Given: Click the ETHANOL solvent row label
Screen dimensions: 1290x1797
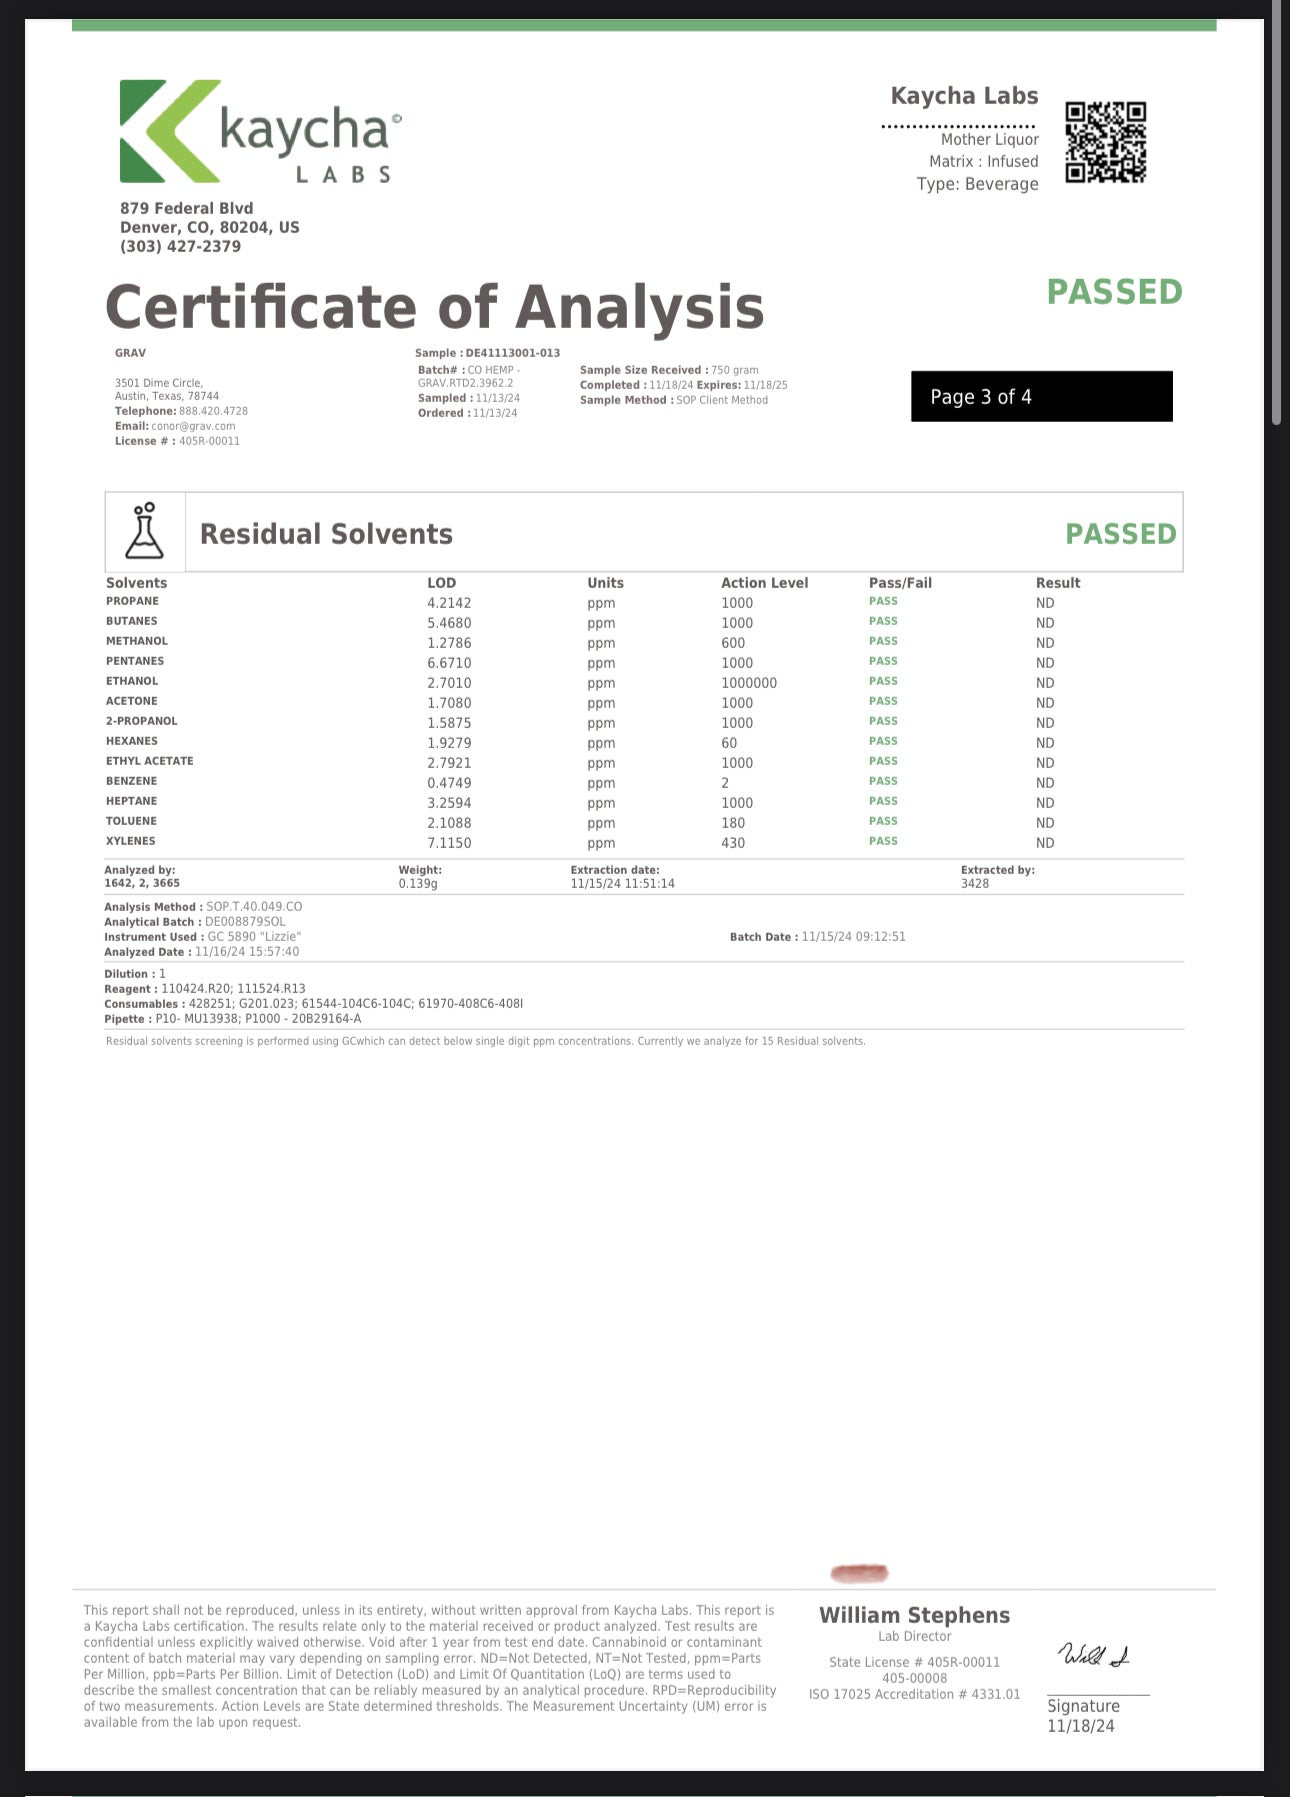Looking at the screenshot, I should tap(132, 681).
